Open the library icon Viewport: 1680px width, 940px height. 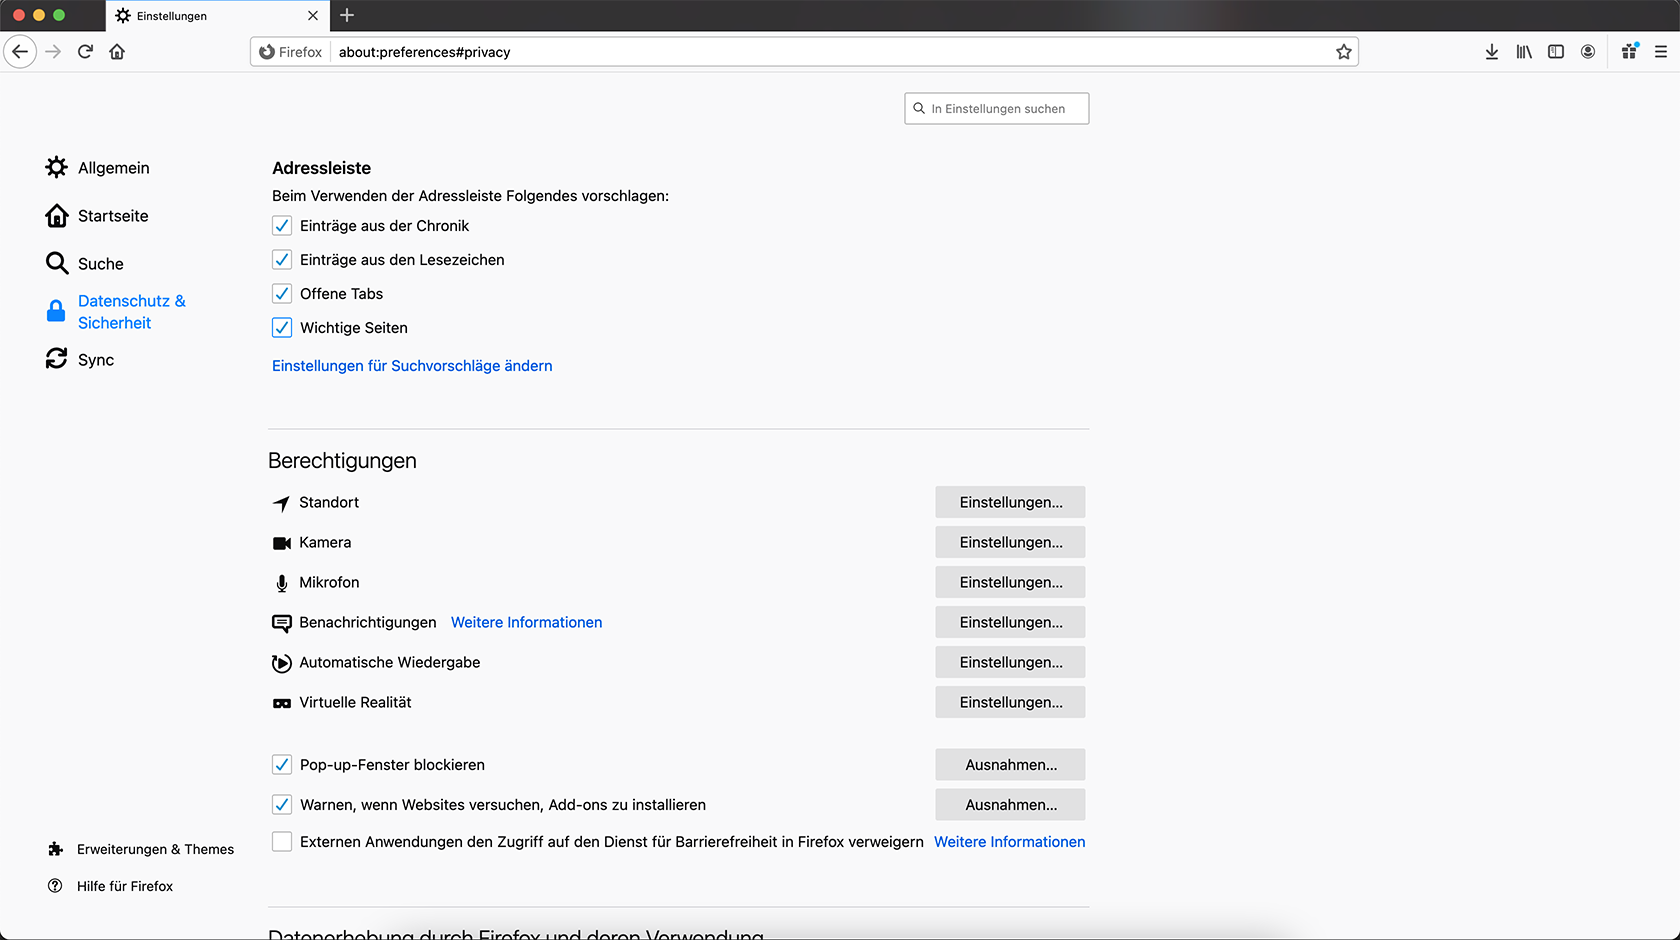[x=1523, y=52]
